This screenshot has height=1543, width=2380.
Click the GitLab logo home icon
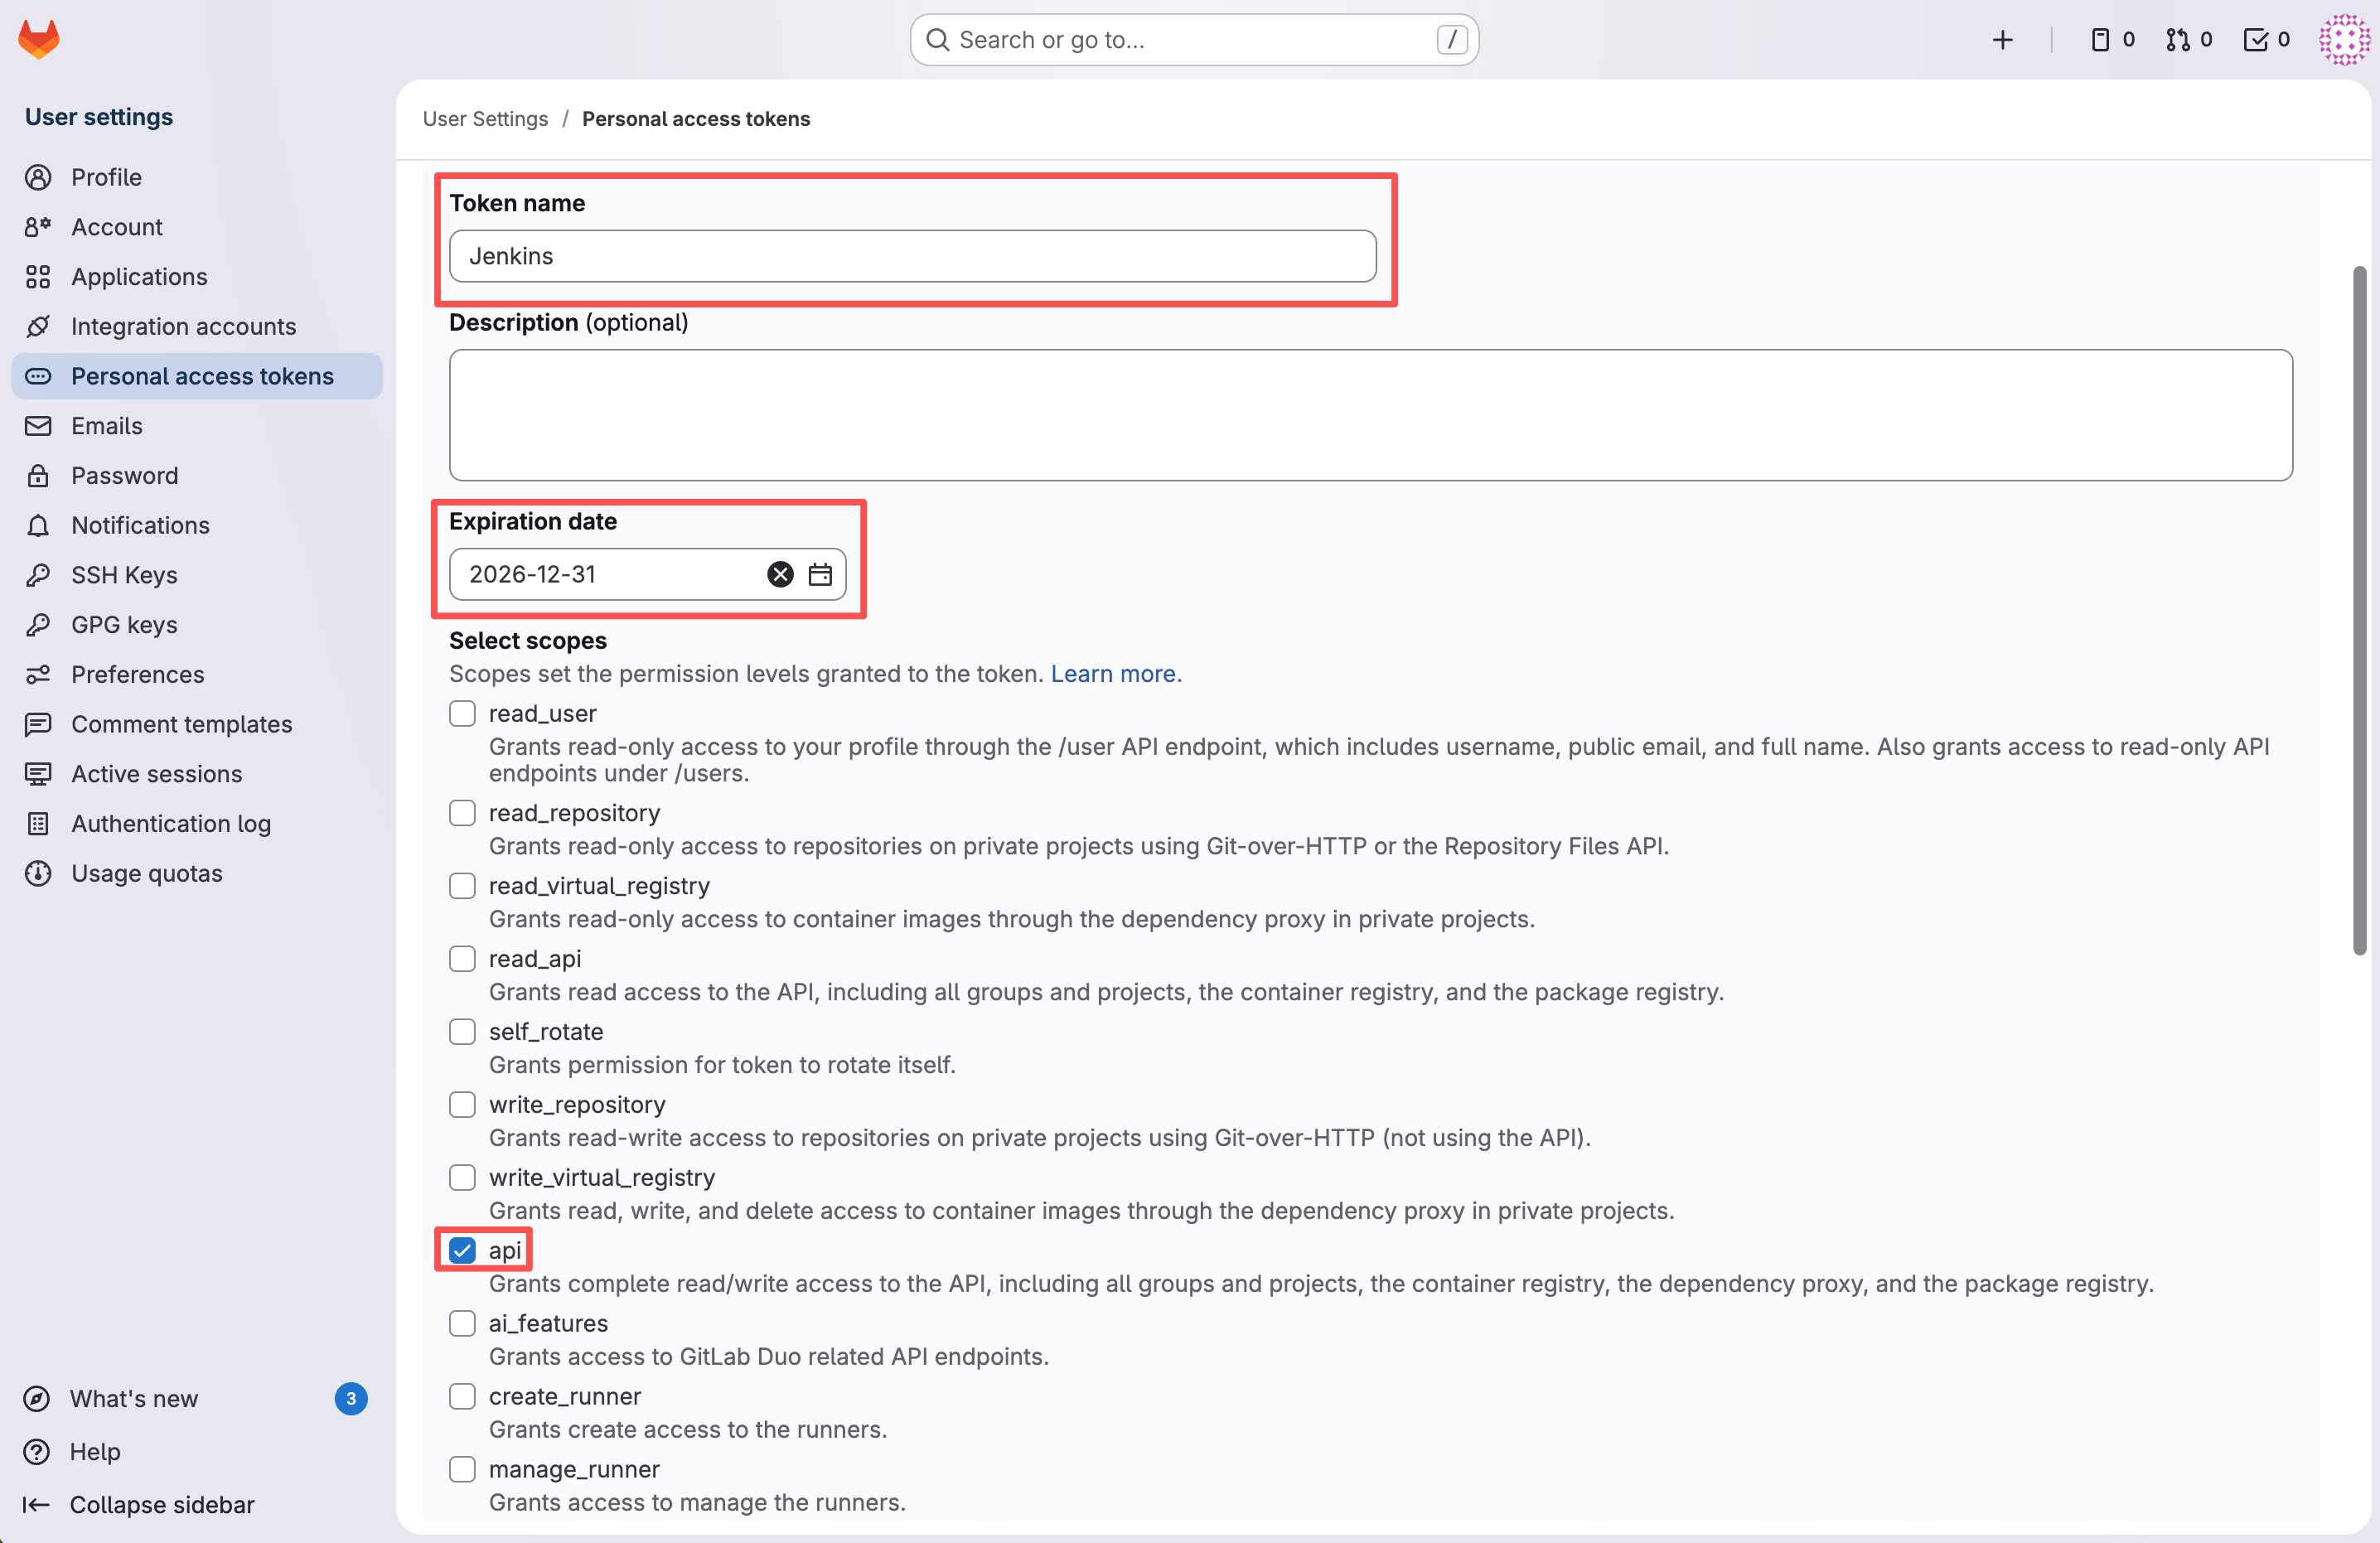39,39
